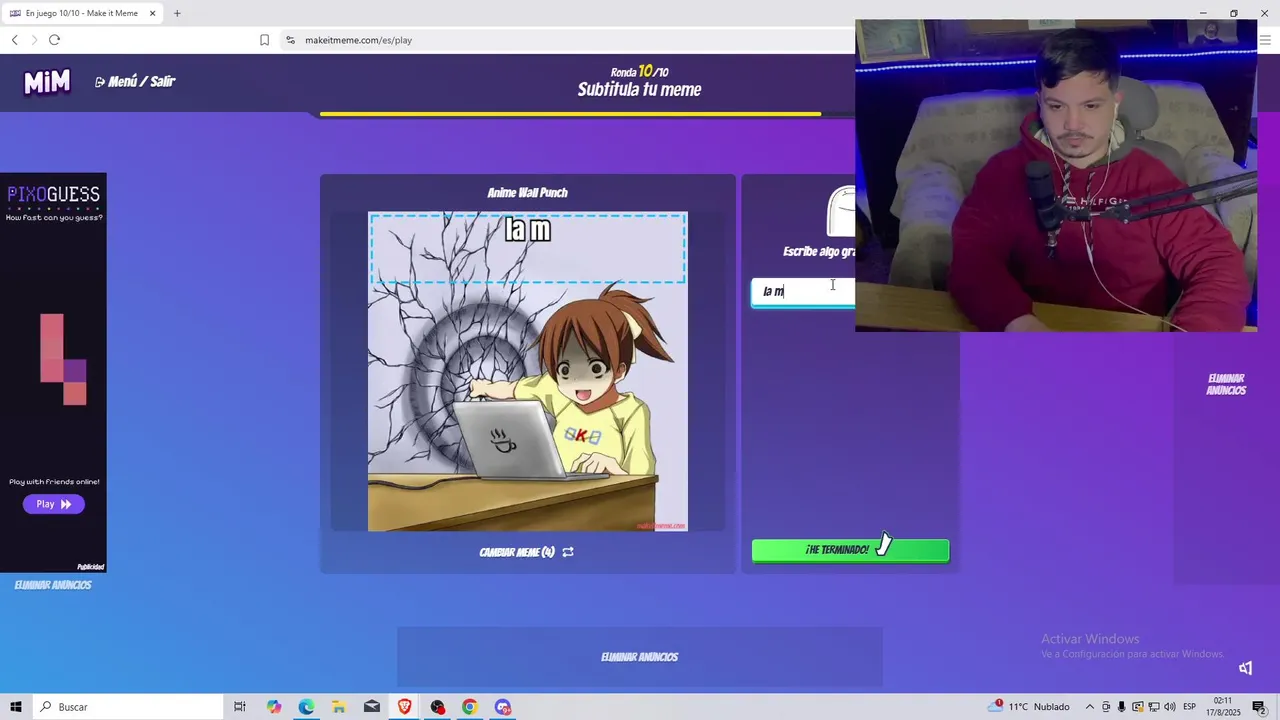Image resolution: width=1280 pixels, height=720 pixels.
Task: Click the microphone tray icon
Action: (1122, 707)
